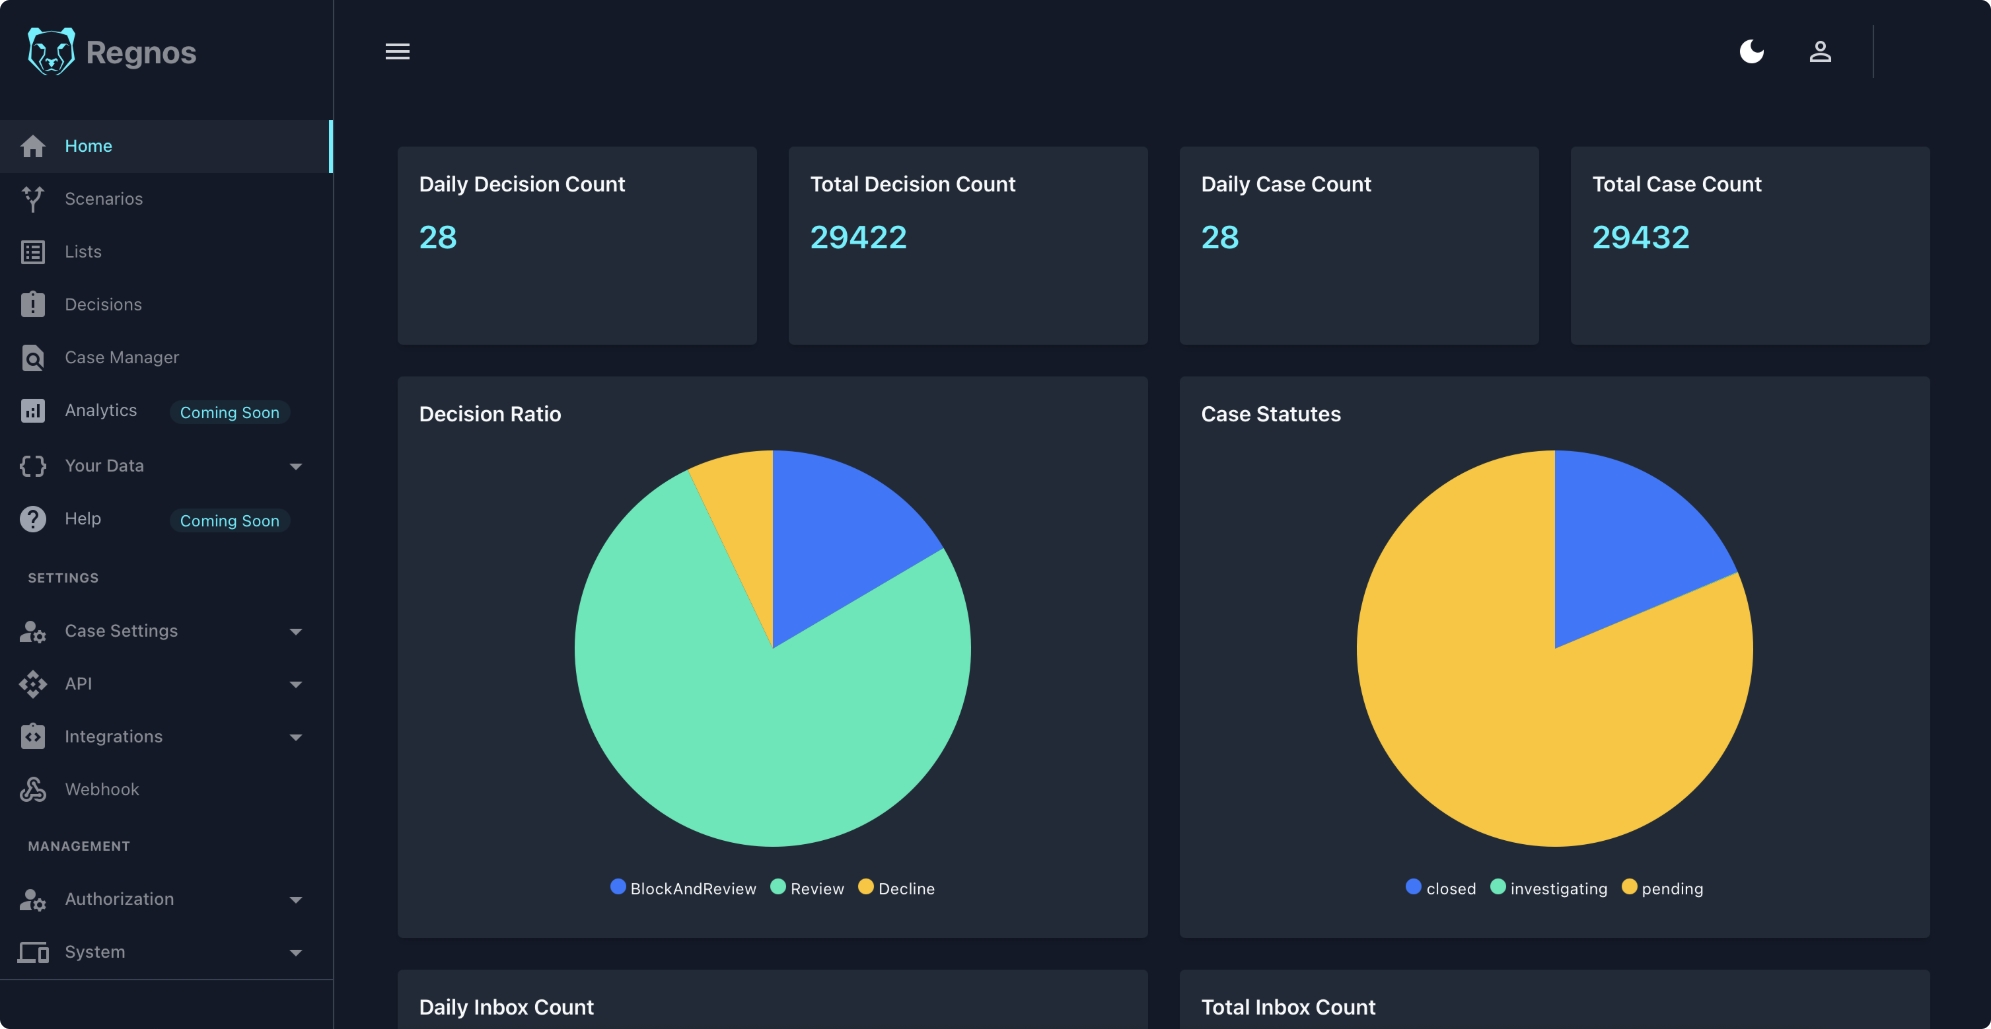Expand the Authorization submenu arrow
The height and width of the screenshot is (1029, 1991).
[x=295, y=899]
